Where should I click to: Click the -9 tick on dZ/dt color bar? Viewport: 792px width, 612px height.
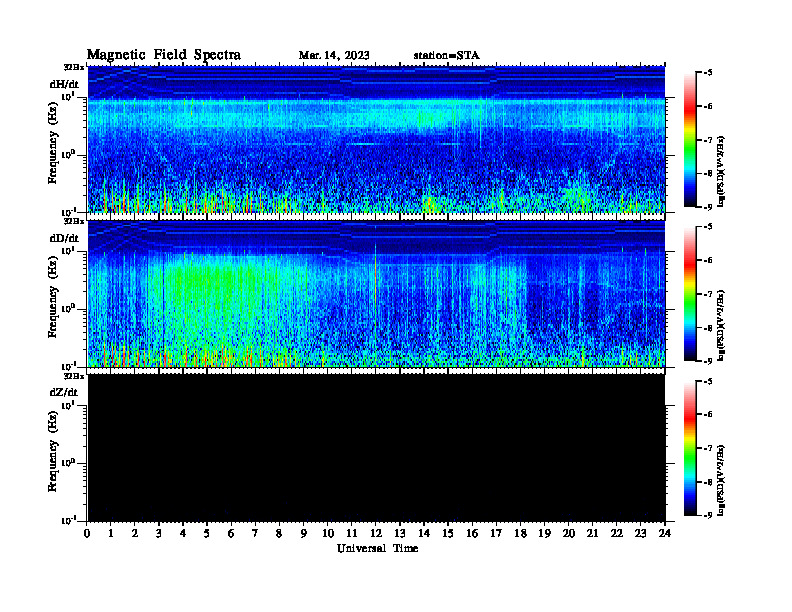pos(708,515)
